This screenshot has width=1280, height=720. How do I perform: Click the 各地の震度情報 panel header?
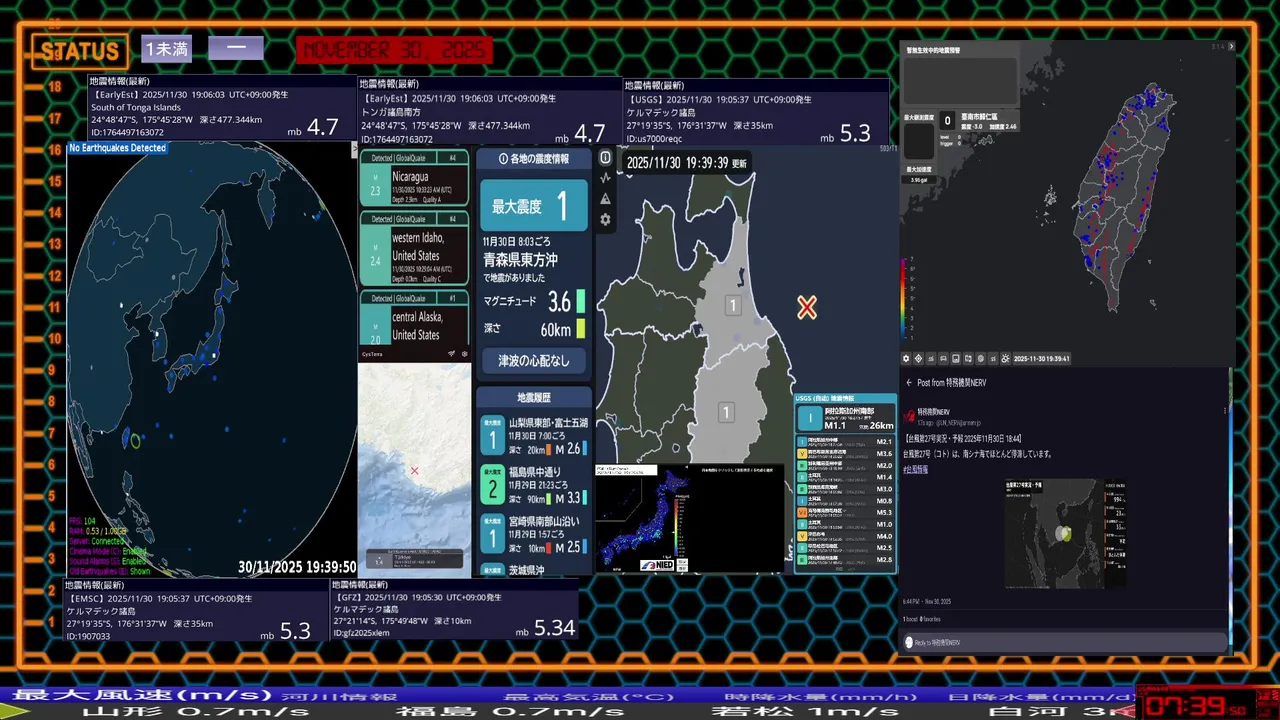[534, 159]
